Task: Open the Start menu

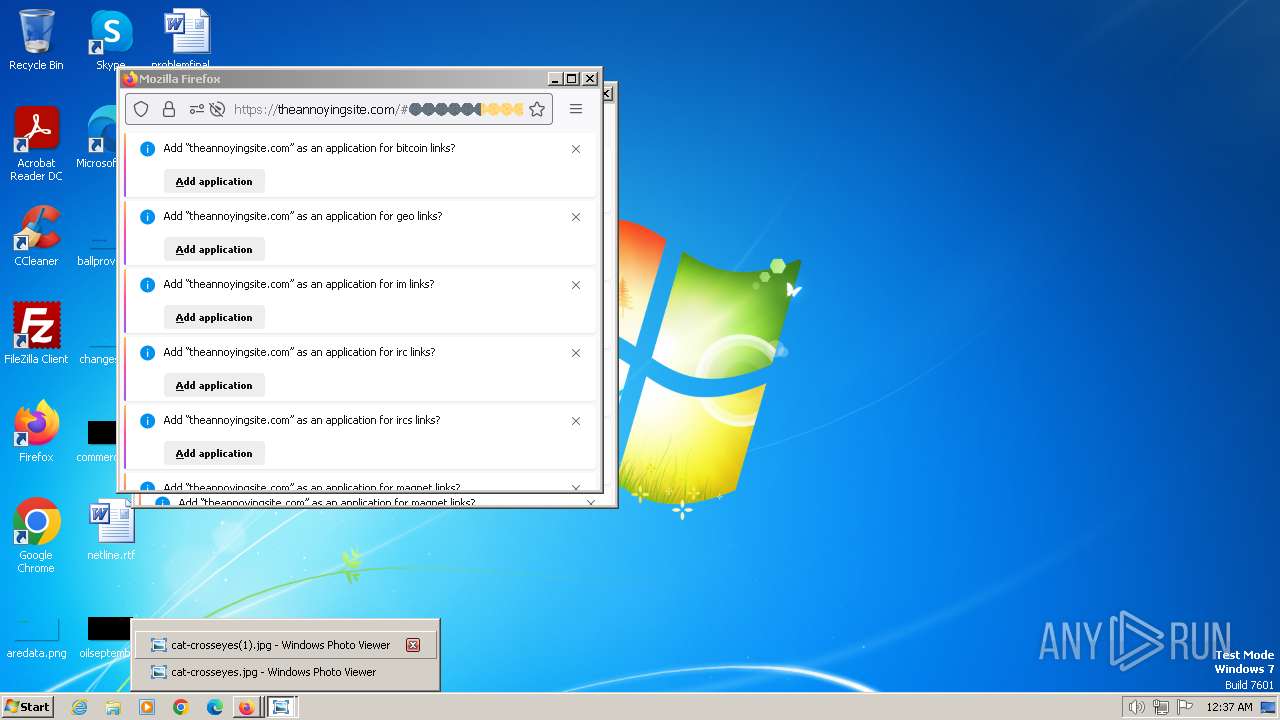Action: click(27, 706)
